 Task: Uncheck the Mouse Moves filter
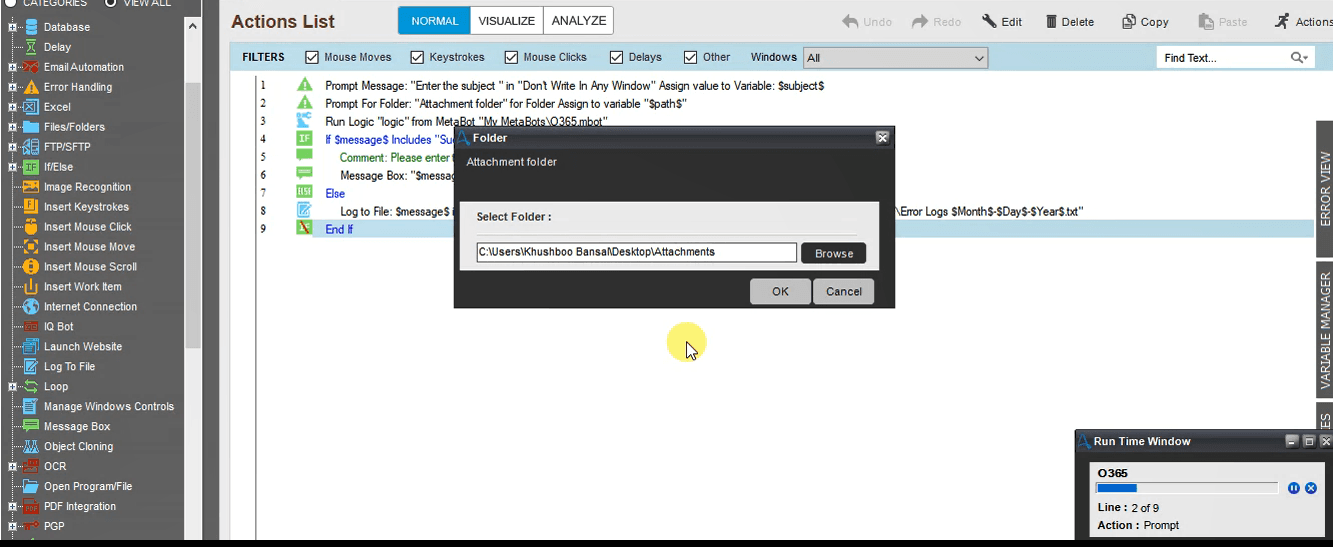point(312,58)
